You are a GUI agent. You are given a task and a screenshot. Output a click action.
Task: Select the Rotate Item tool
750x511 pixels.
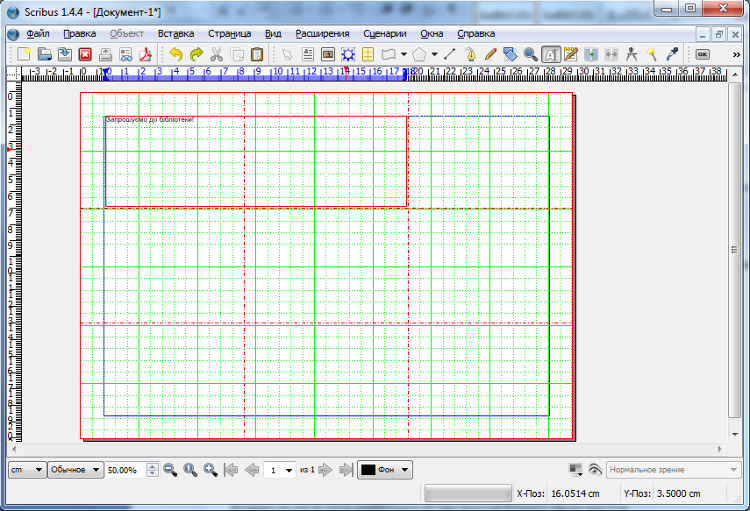(x=510, y=54)
